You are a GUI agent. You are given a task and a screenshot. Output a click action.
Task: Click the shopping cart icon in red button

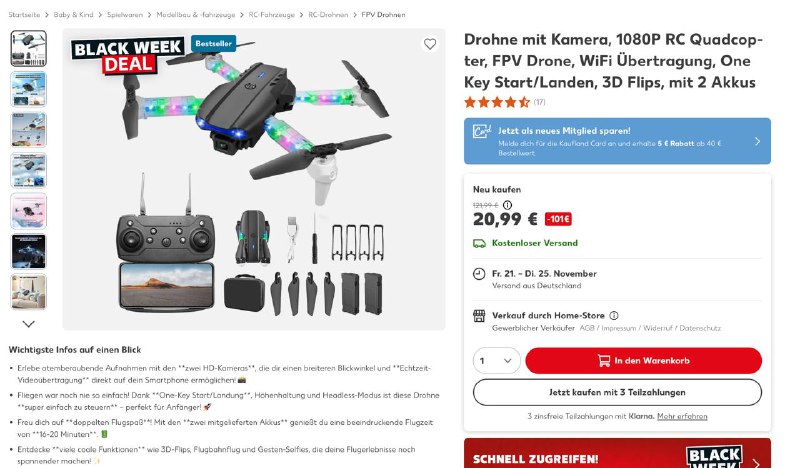(604, 360)
